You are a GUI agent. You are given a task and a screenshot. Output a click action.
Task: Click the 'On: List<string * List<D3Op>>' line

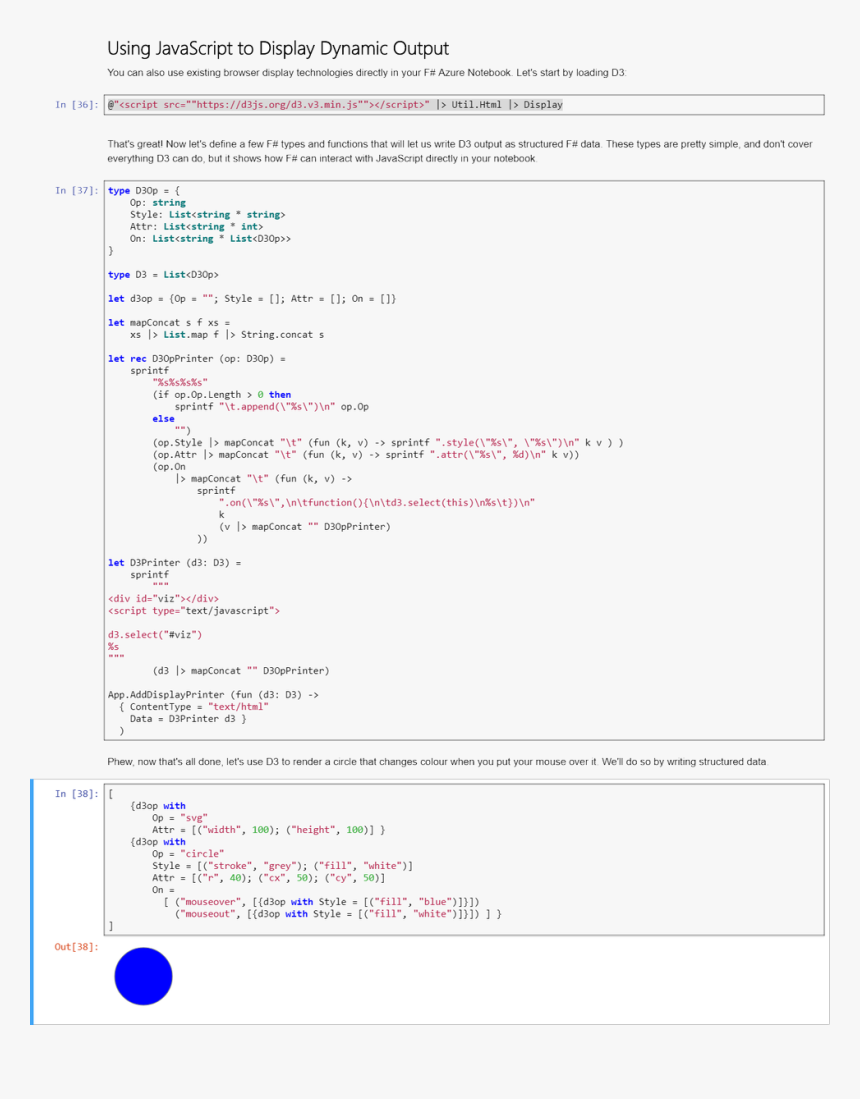(210, 238)
